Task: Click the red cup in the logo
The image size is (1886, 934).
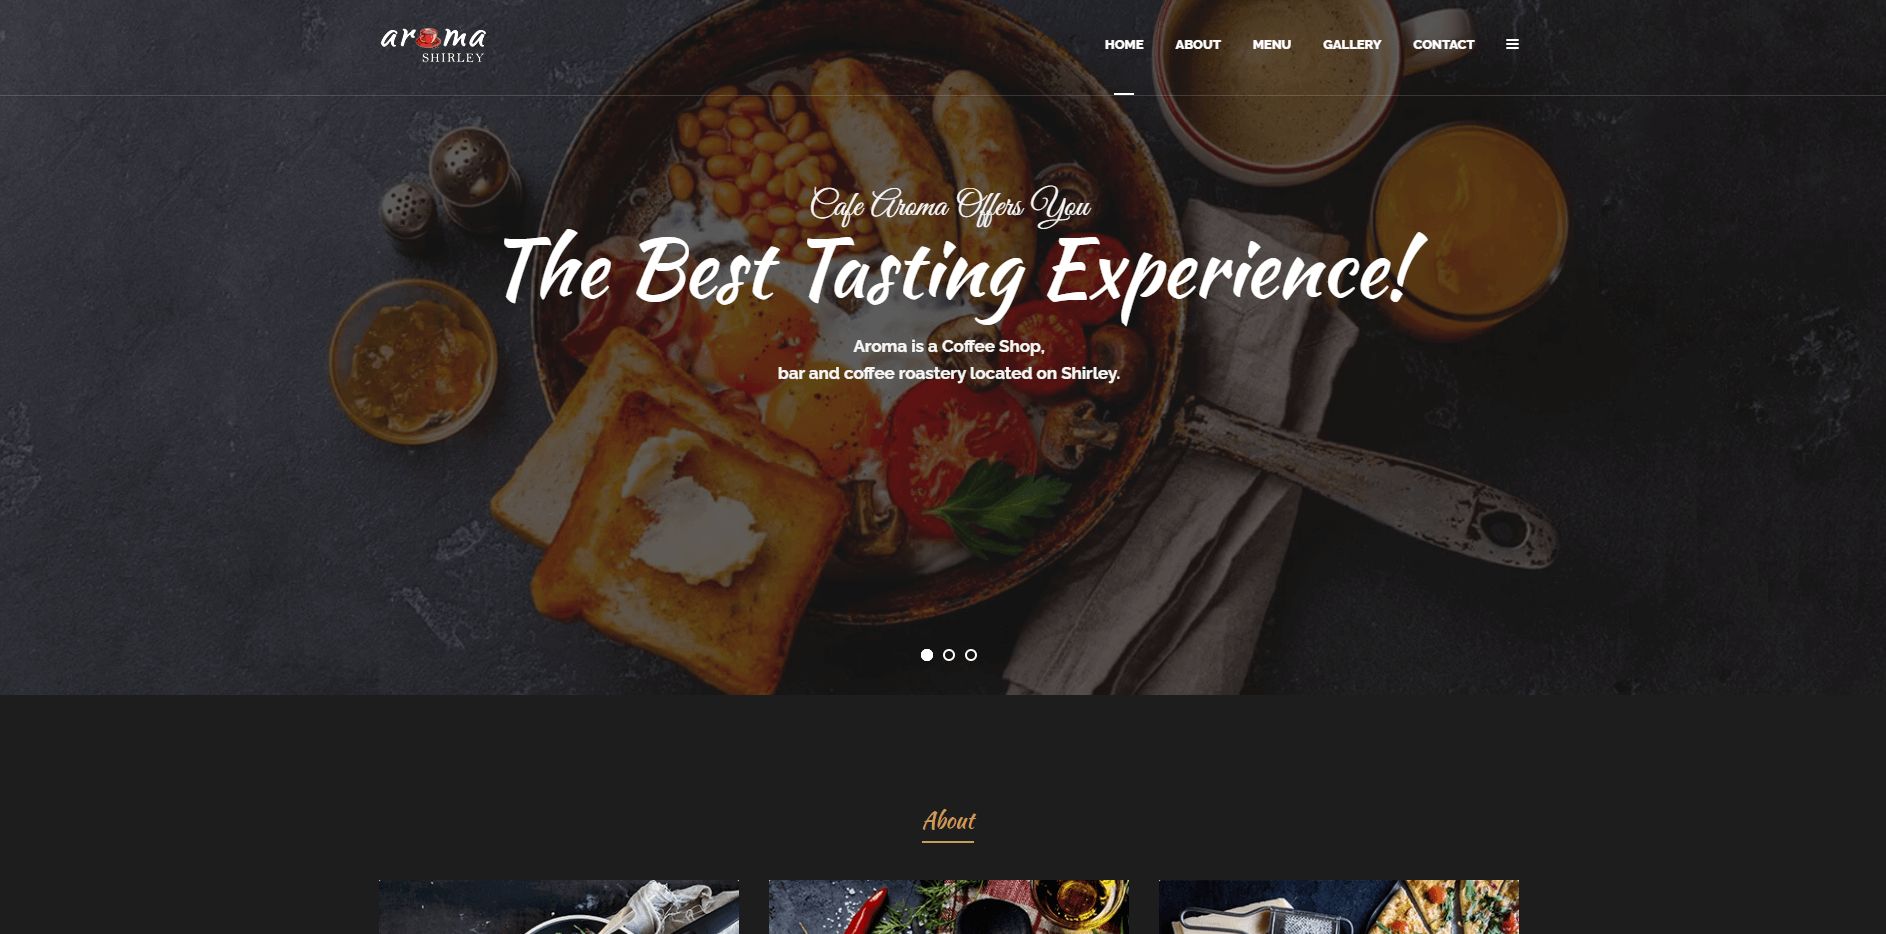Action: (x=429, y=38)
